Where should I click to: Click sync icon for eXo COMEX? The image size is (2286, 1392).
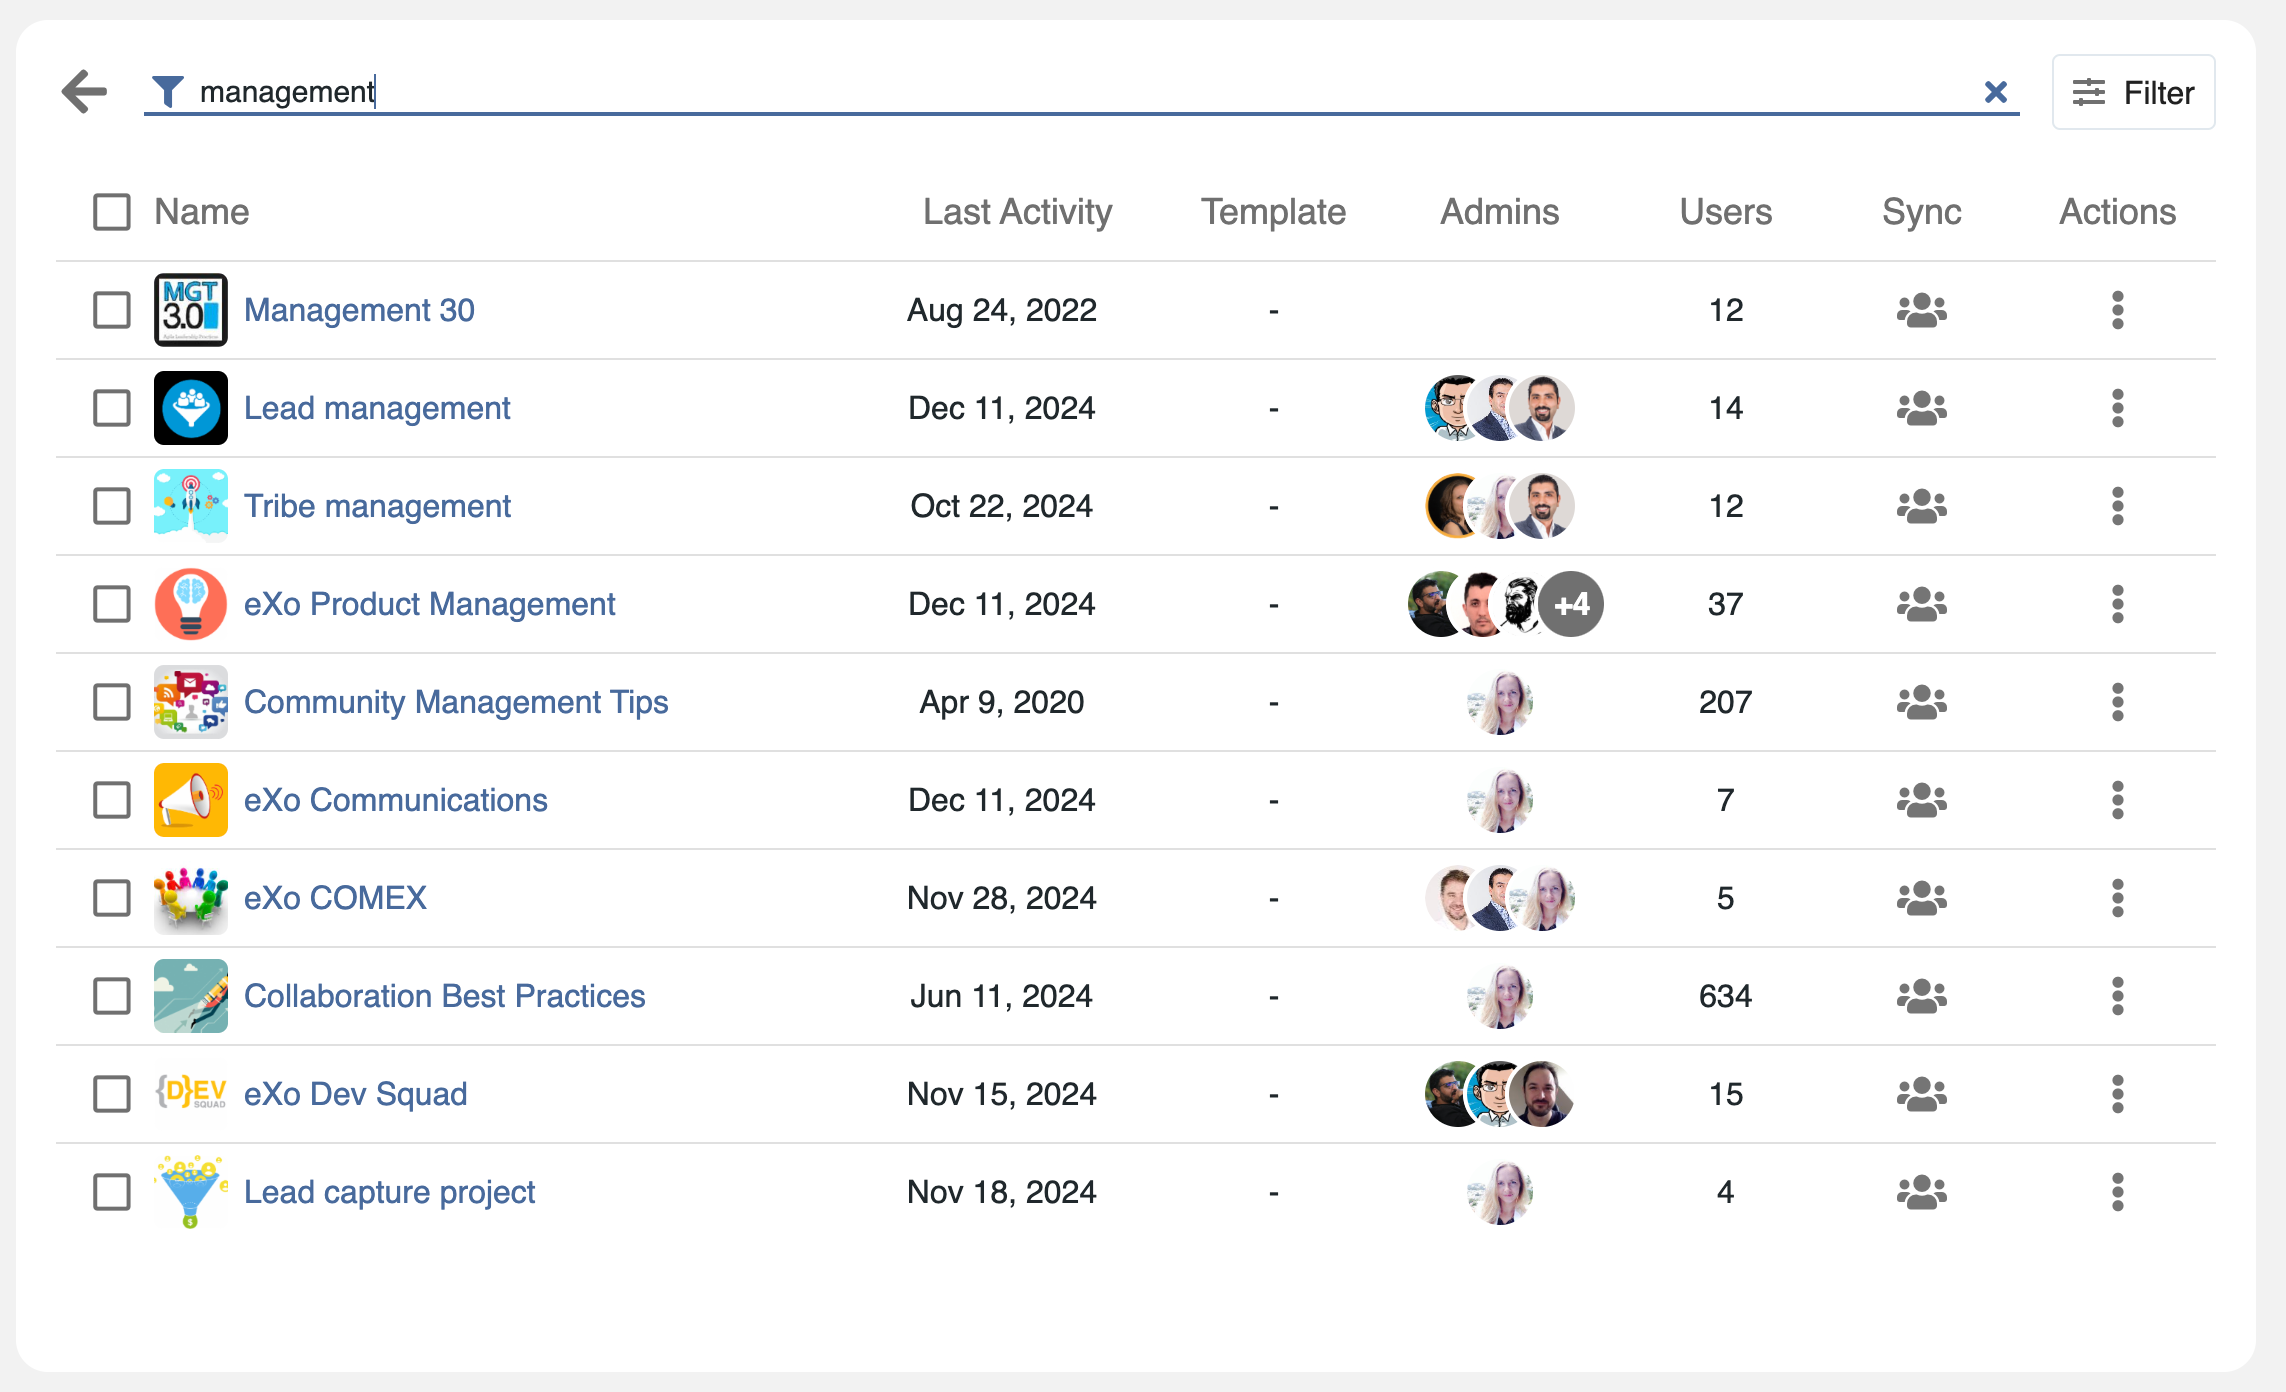pyautogui.click(x=1921, y=898)
